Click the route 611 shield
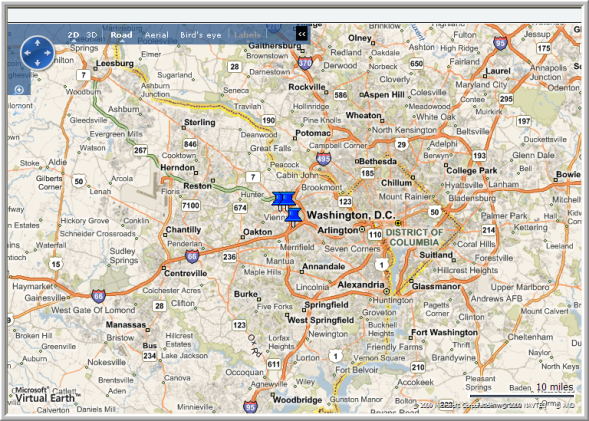 (273, 364)
